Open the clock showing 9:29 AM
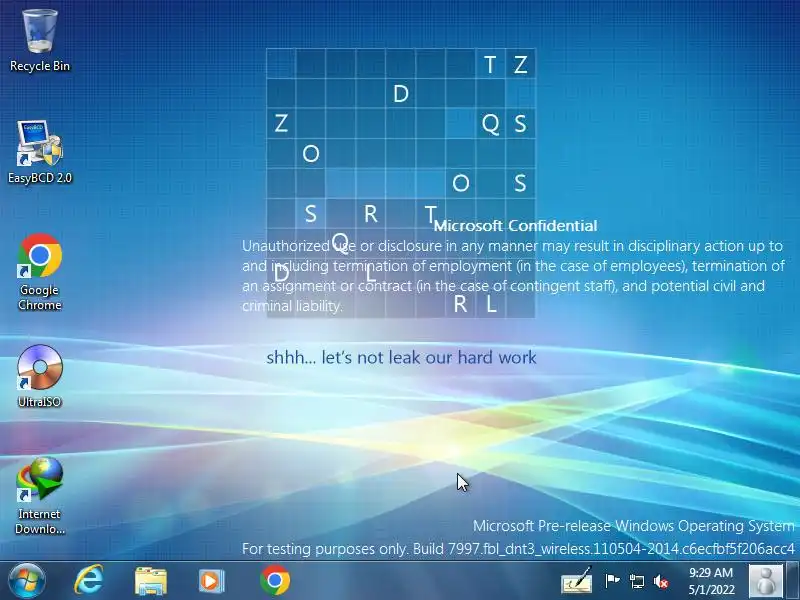The height and width of the screenshot is (600, 800). (x=711, y=581)
